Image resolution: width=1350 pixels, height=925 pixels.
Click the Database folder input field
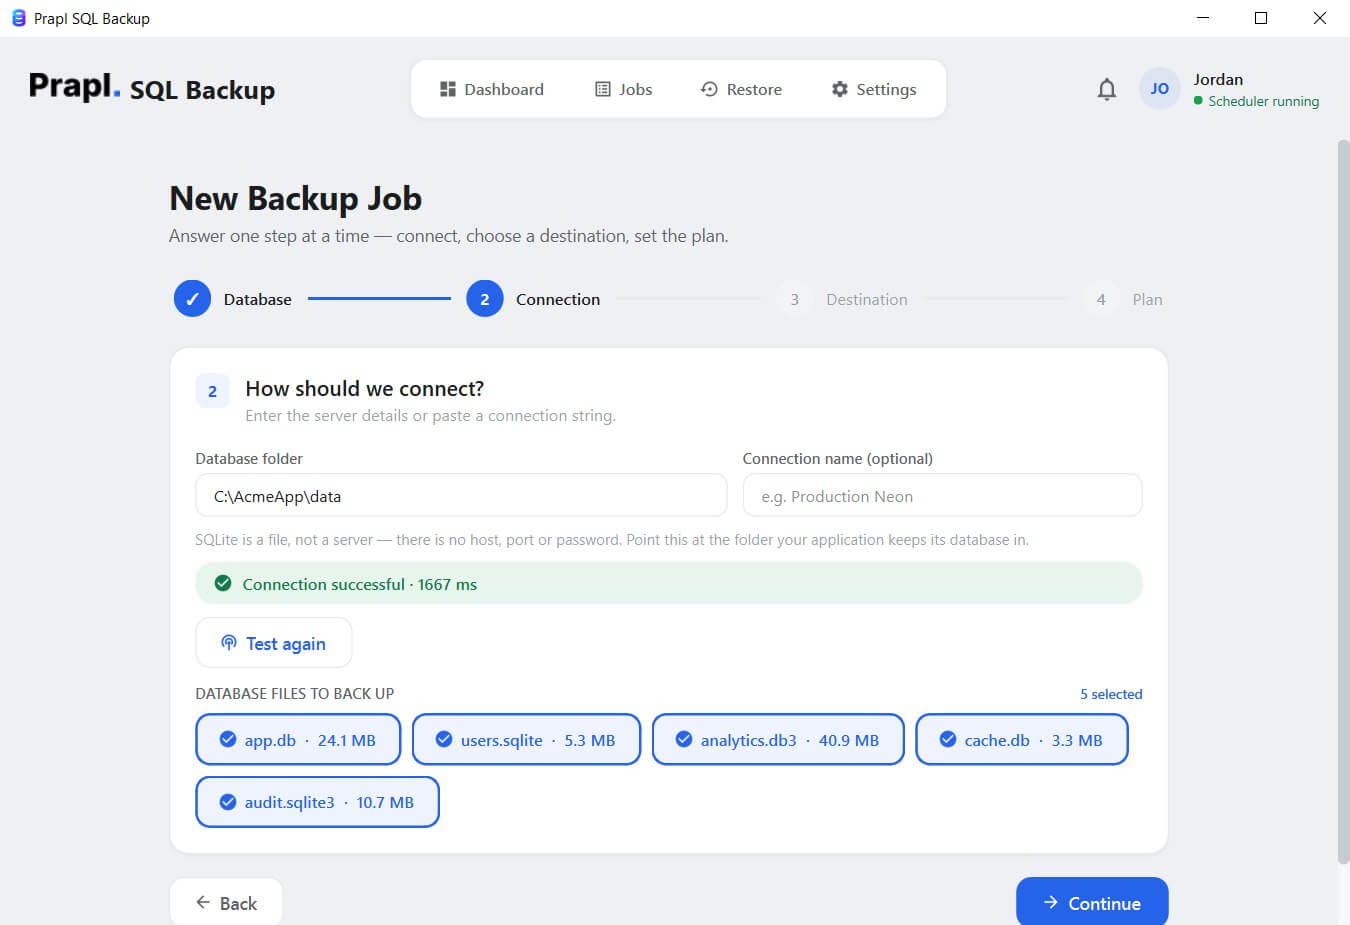(x=461, y=496)
